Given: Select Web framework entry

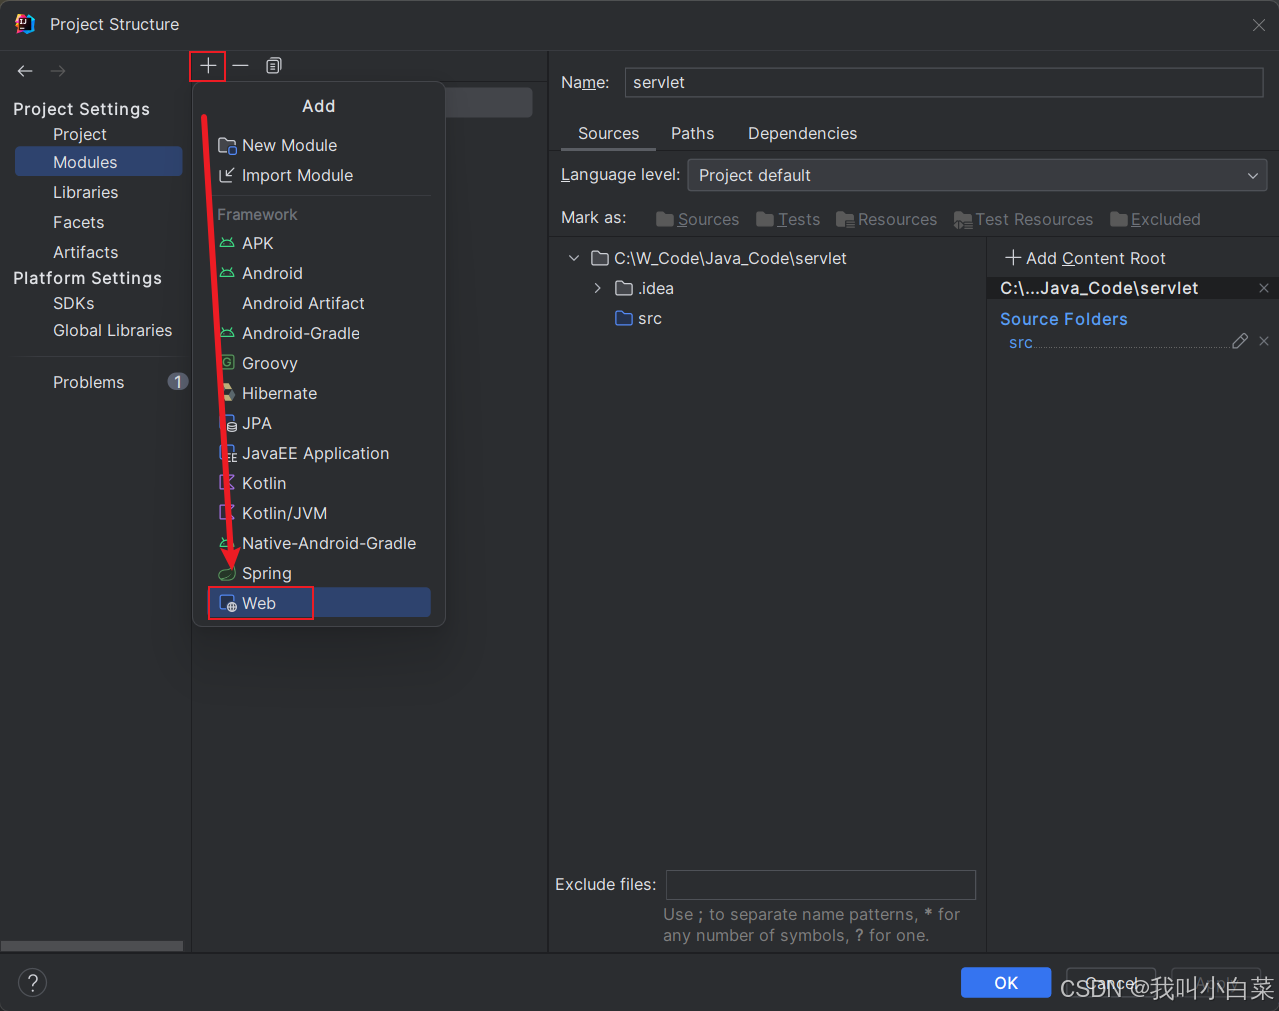Looking at the screenshot, I should pos(319,603).
